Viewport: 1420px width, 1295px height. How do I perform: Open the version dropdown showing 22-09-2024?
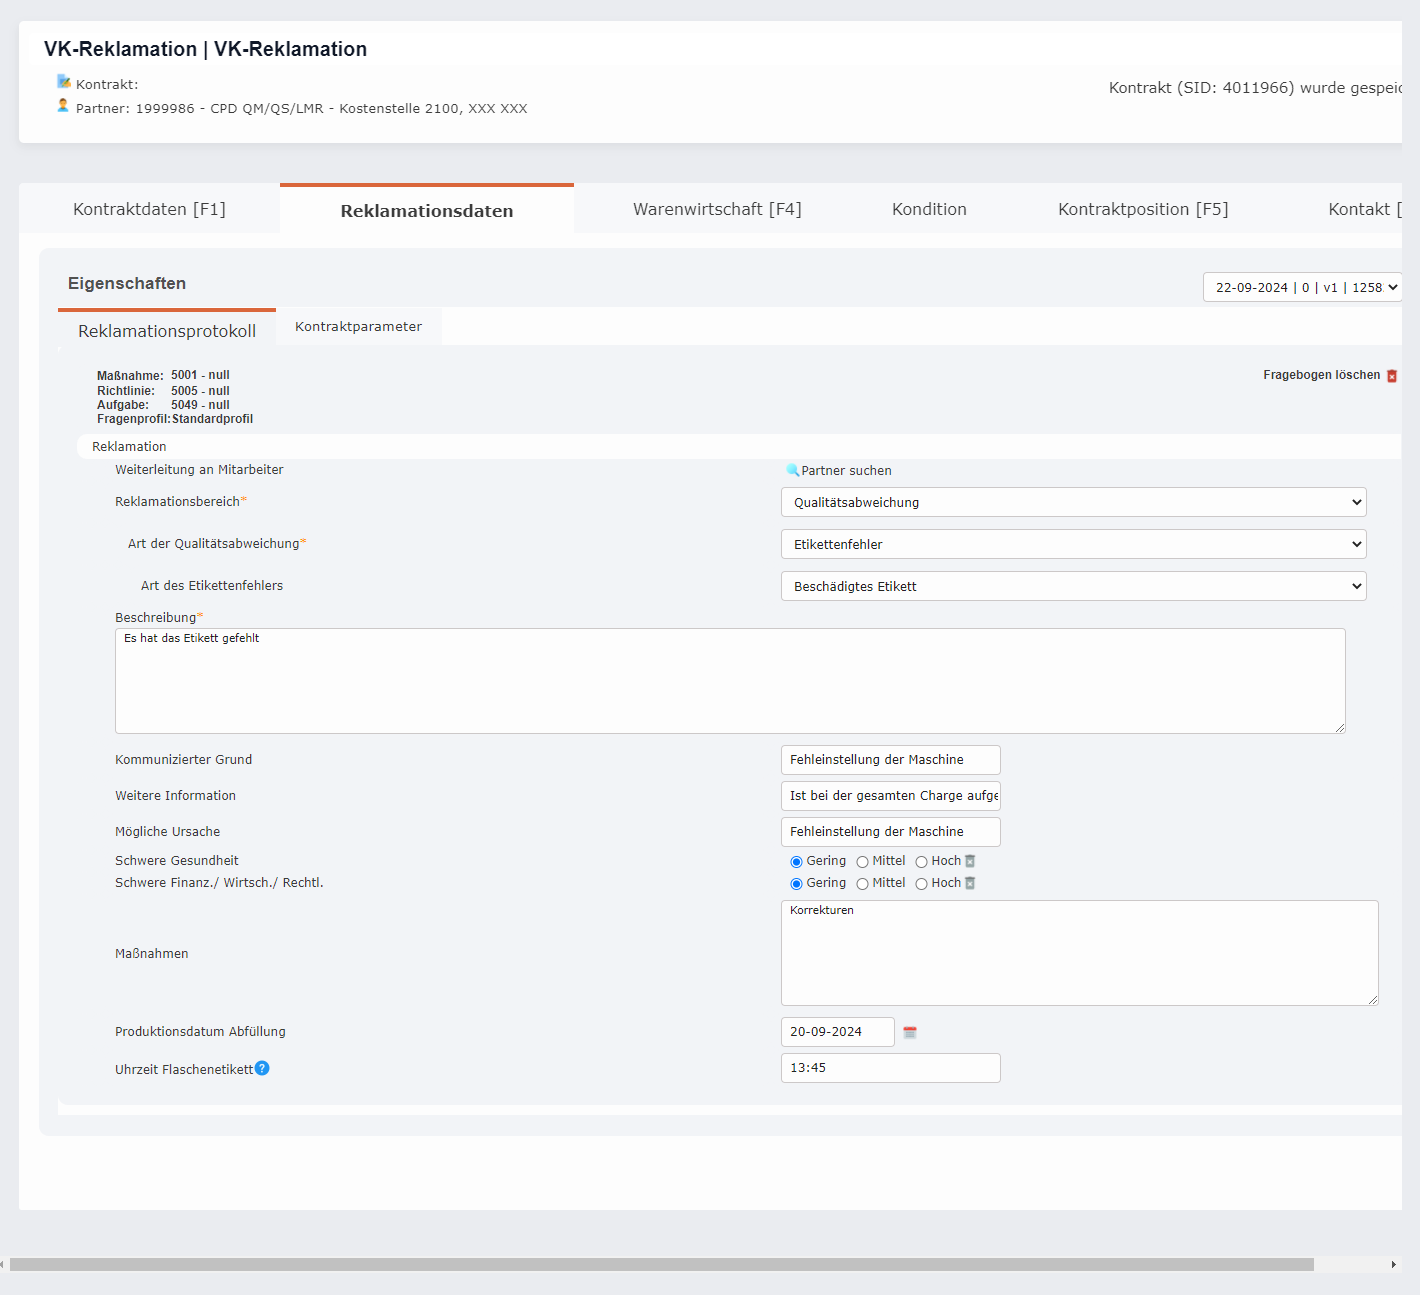tap(1302, 287)
